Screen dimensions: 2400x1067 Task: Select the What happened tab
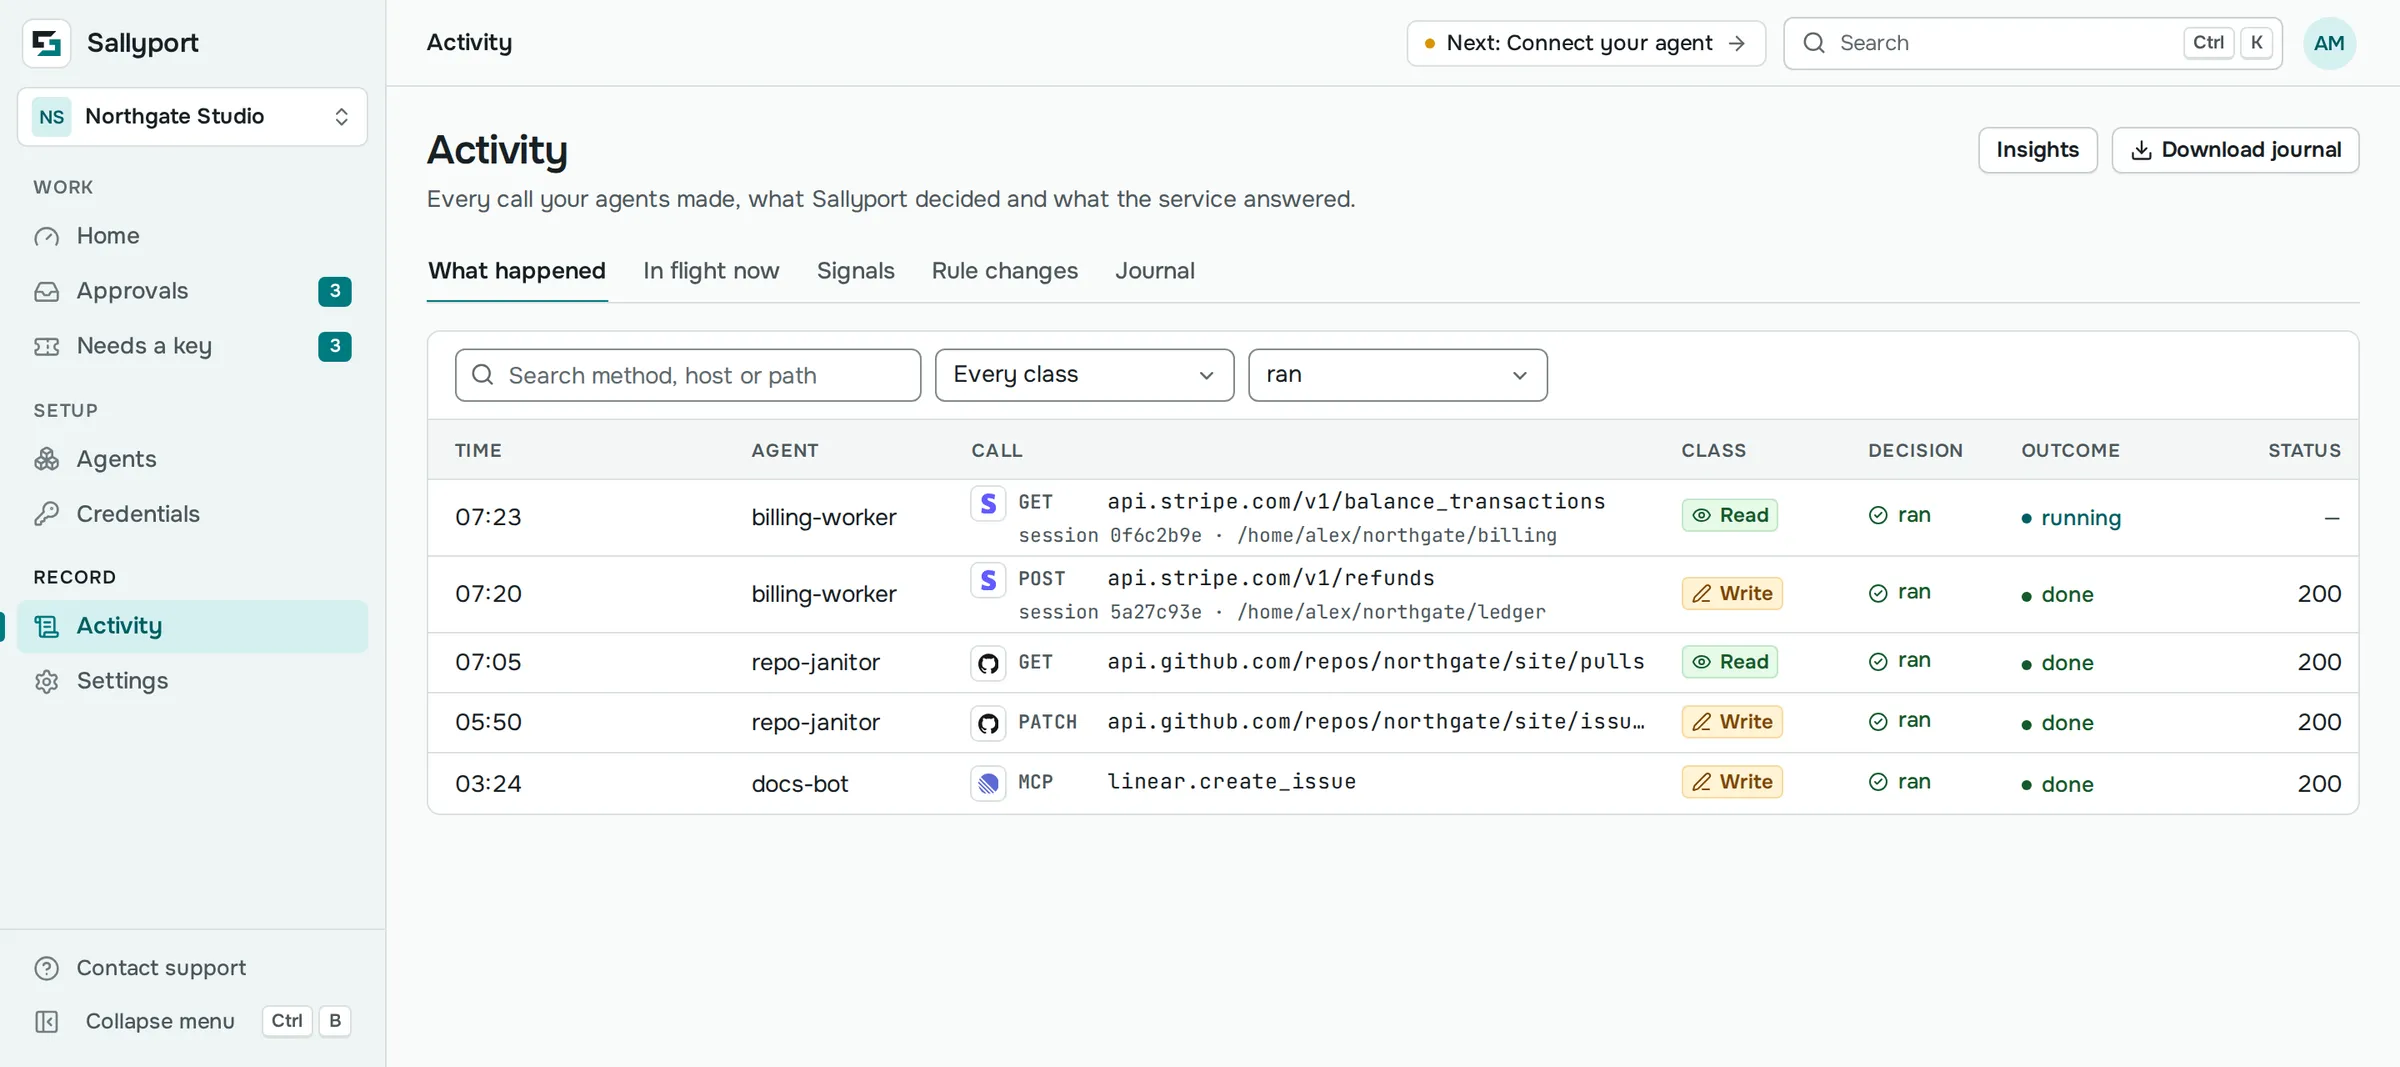[x=517, y=271]
